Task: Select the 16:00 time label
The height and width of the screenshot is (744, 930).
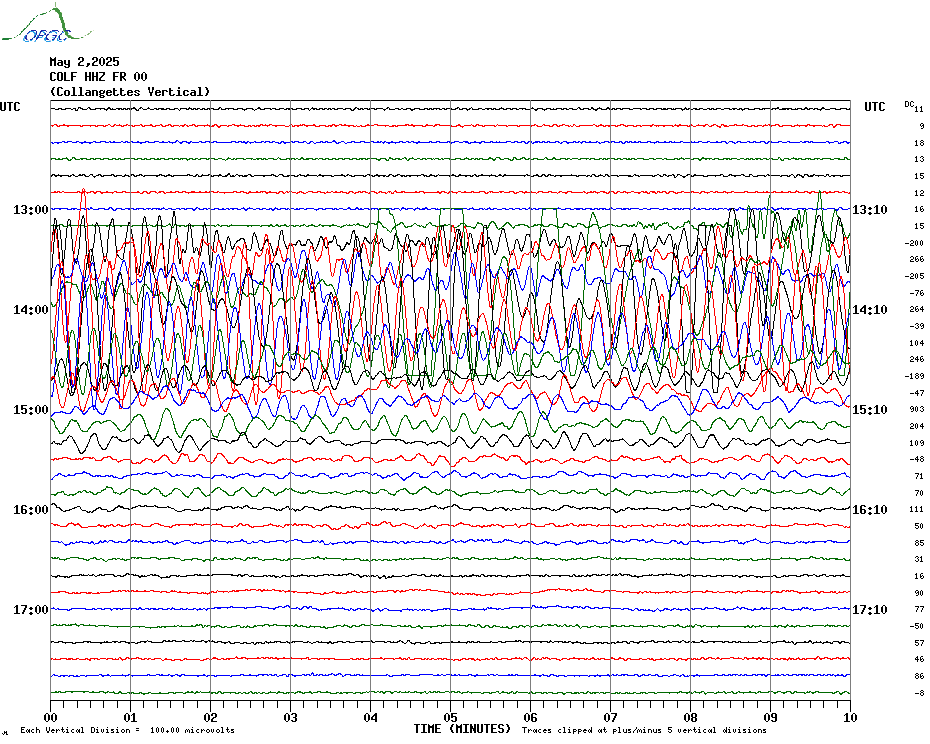Action: point(31,510)
